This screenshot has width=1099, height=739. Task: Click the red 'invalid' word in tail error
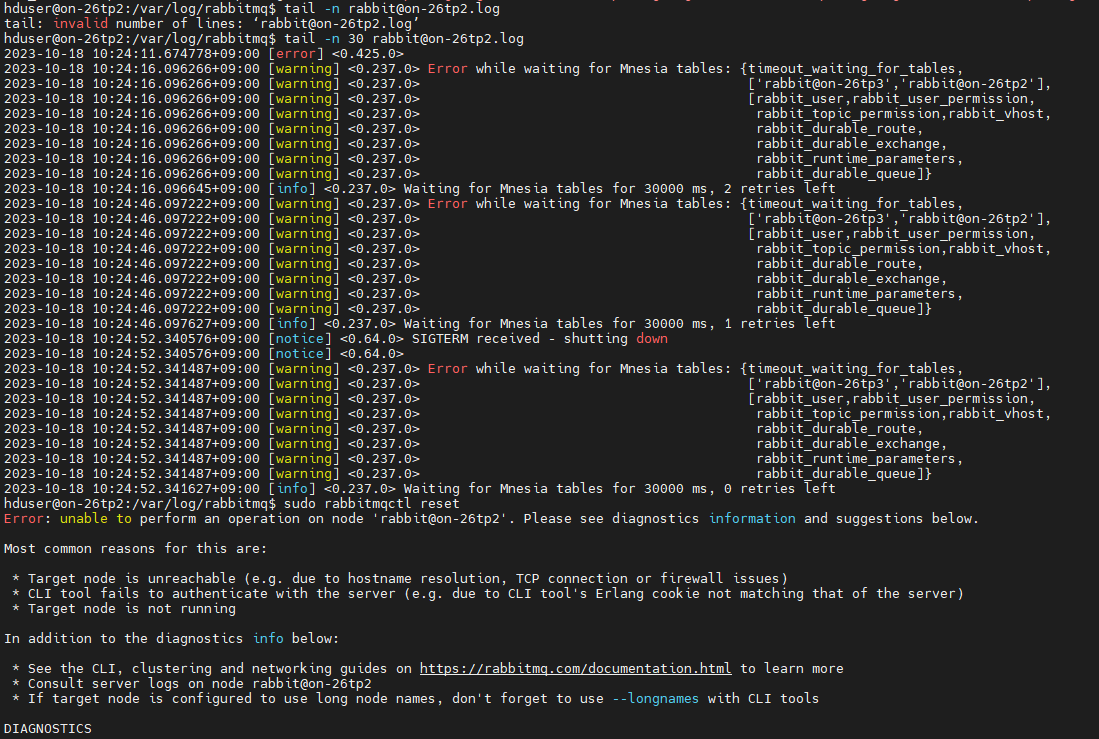(80, 24)
